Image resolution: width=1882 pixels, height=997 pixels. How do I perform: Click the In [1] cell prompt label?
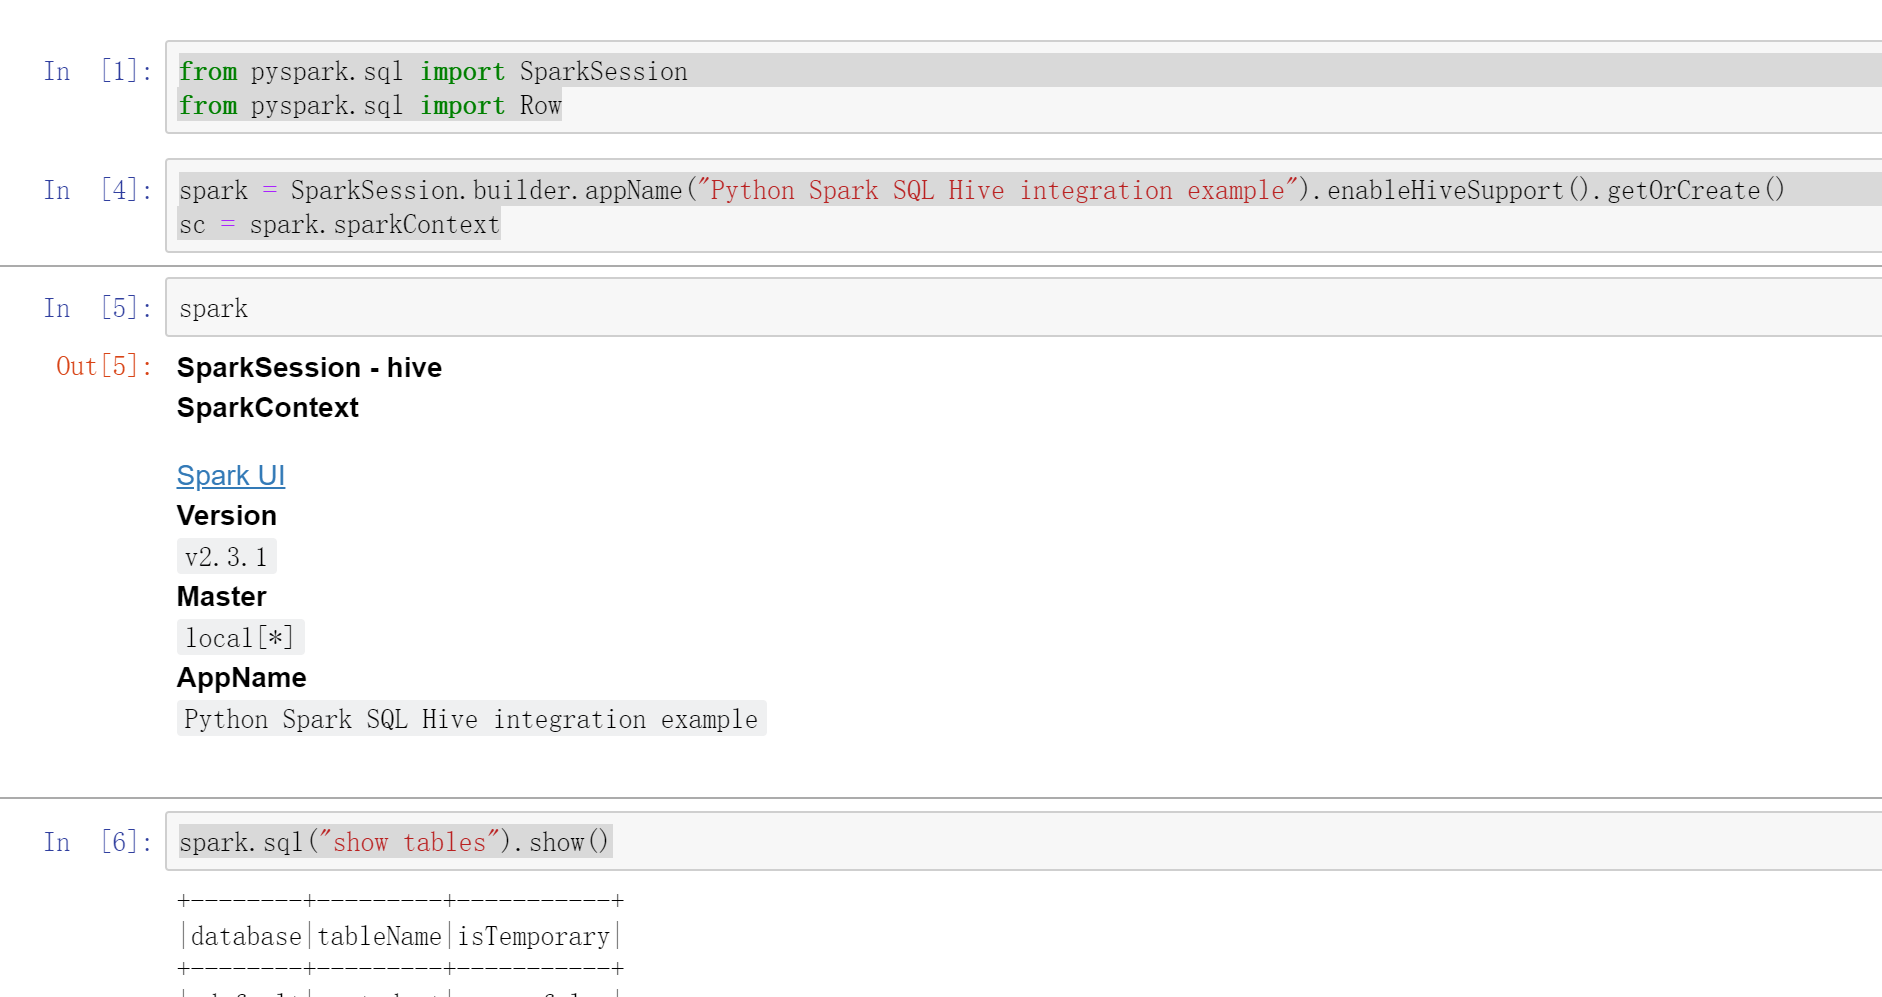(x=95, y=71)
